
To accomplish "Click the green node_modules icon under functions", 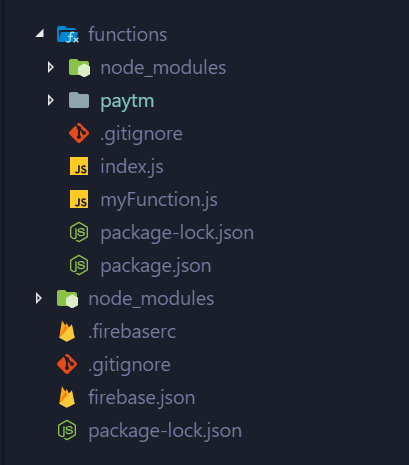I will [x=79, y=68].
